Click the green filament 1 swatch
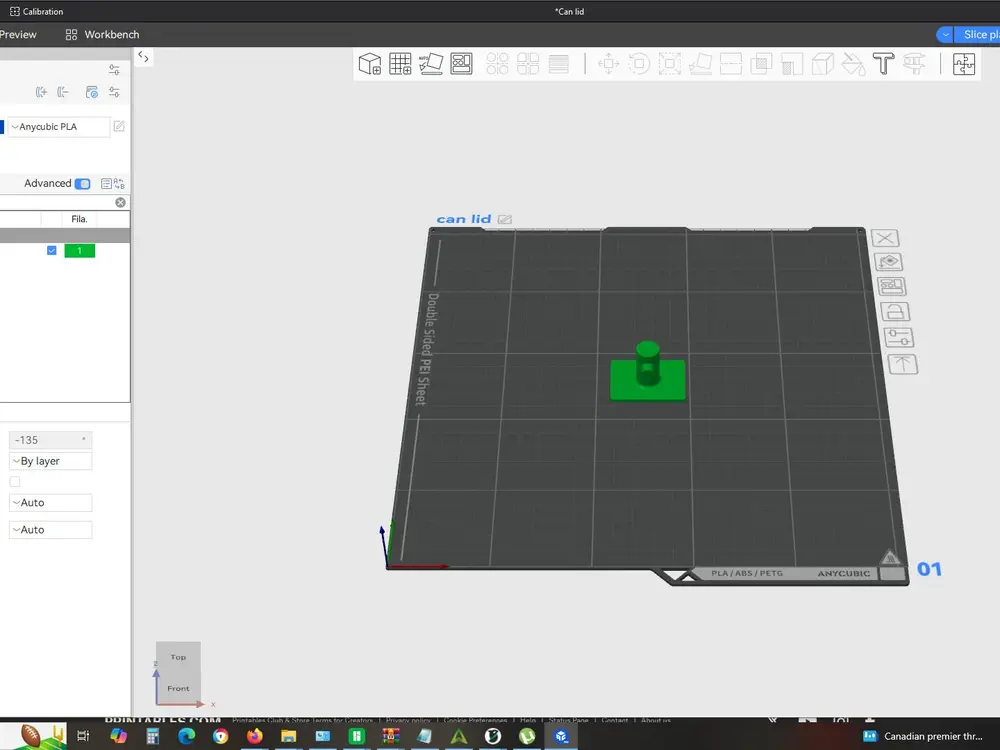Screen dimensions: 1000x750 [x=80, y=251]
